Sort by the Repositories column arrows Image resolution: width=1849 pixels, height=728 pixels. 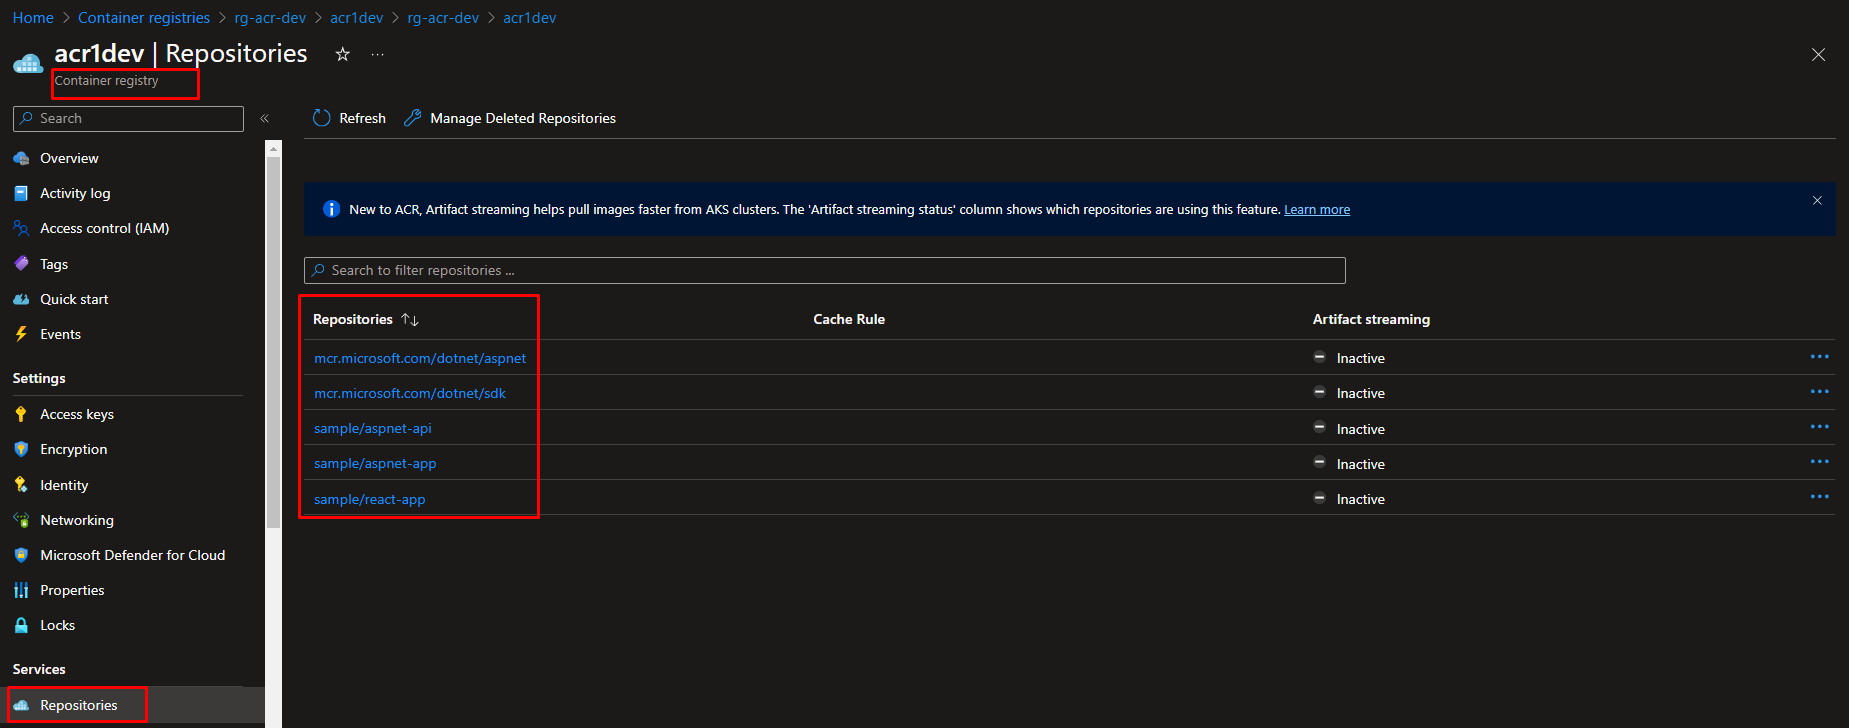(410, 320)
